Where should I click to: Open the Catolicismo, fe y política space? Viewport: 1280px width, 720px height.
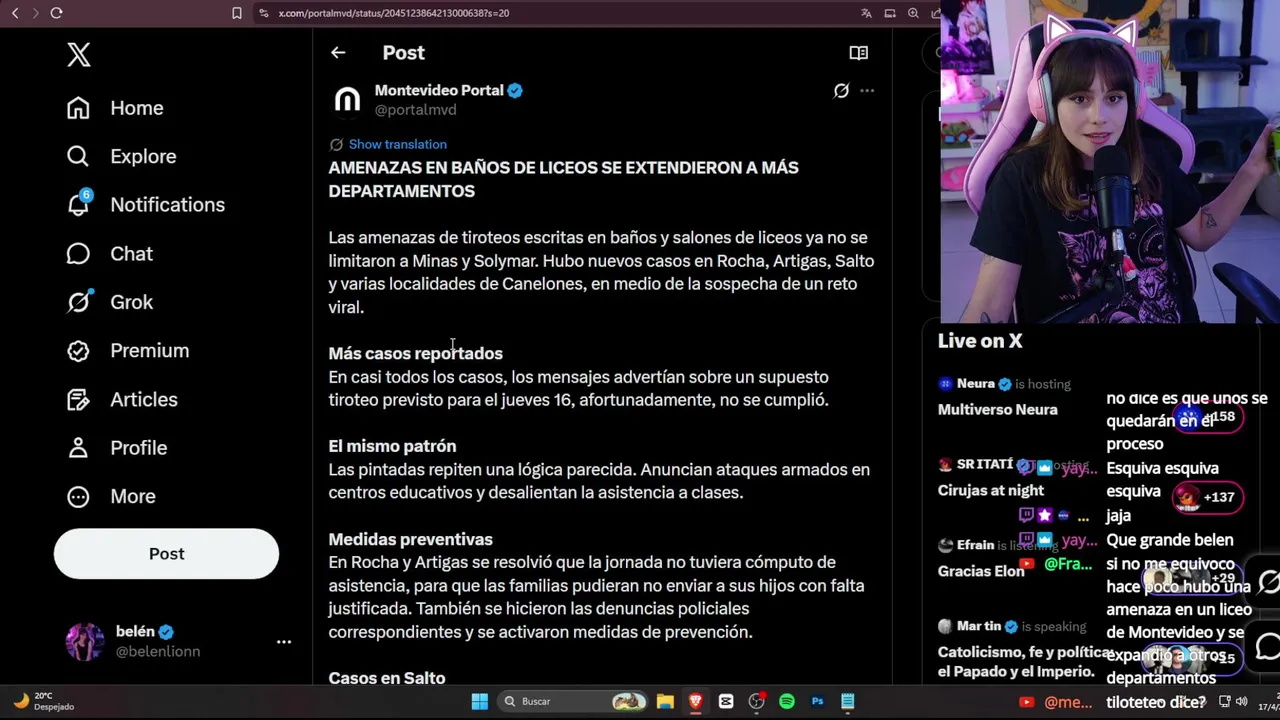[1024, 661]
